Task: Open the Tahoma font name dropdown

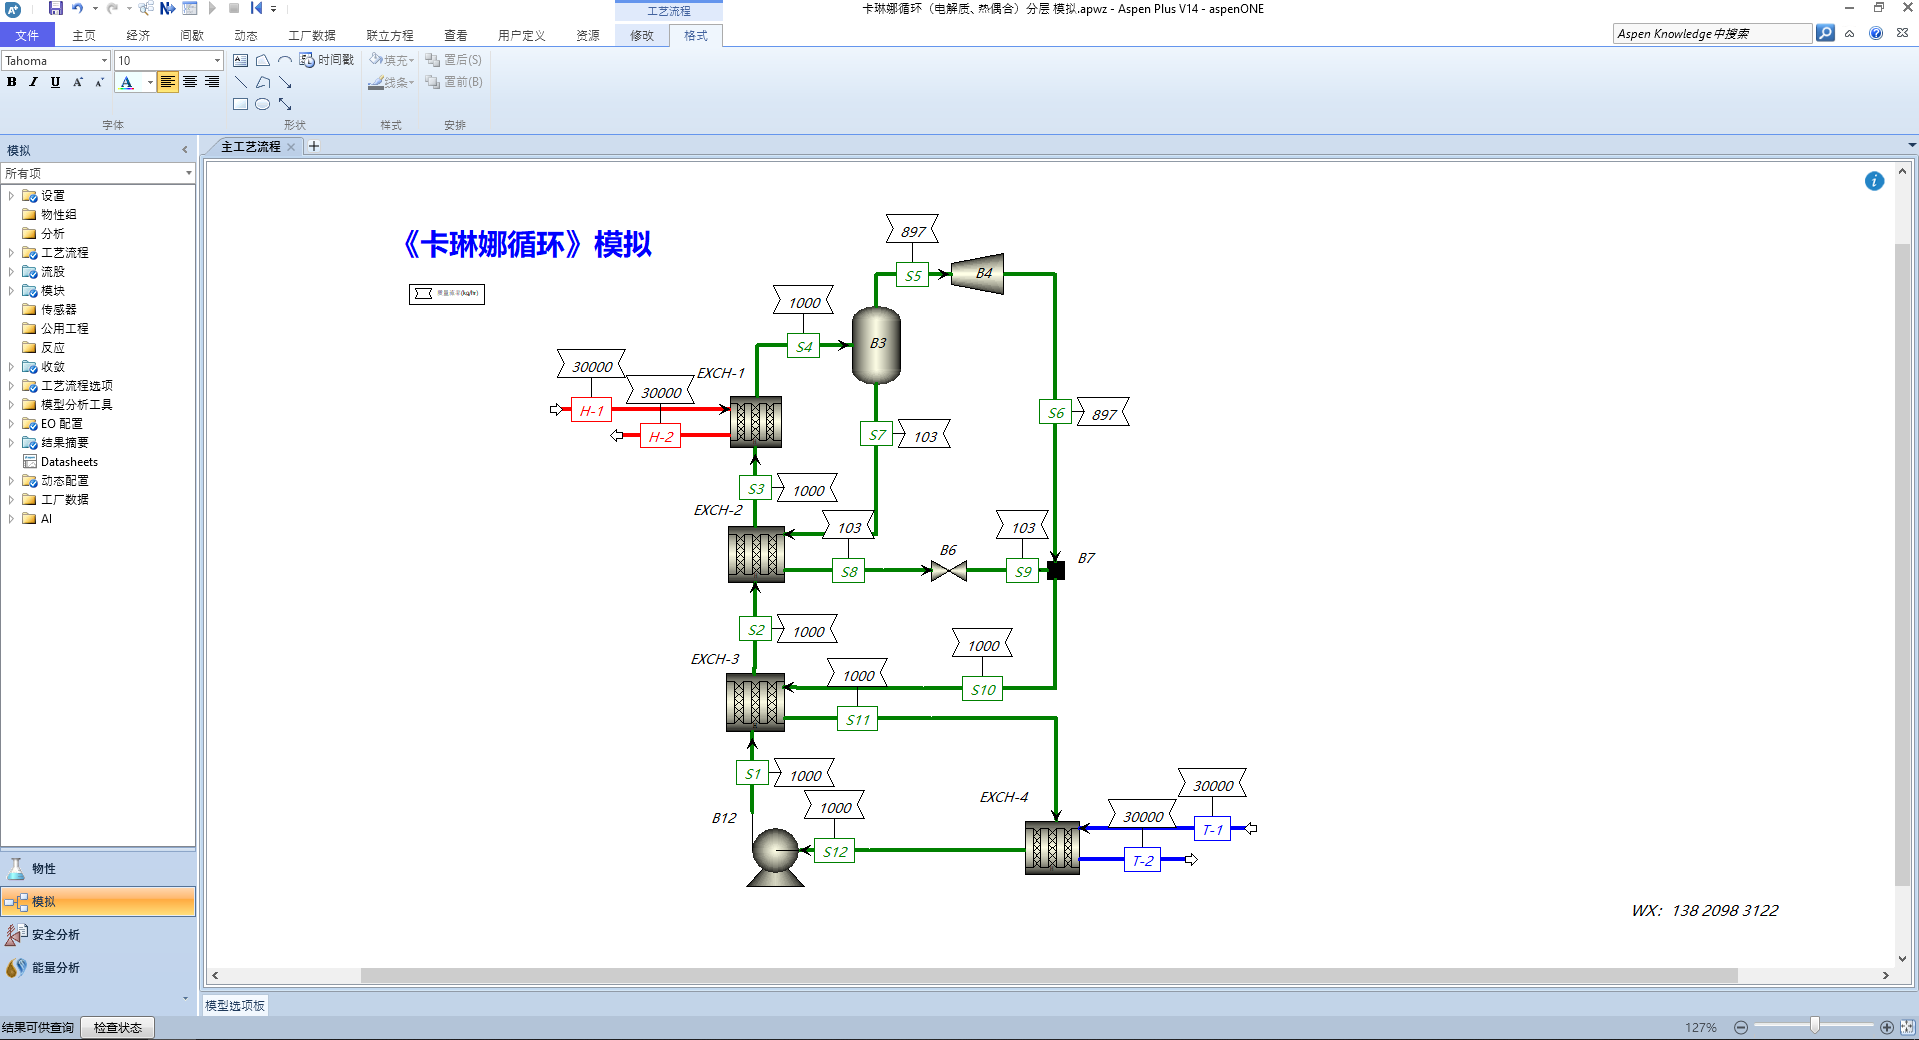Action: point(104,61)
